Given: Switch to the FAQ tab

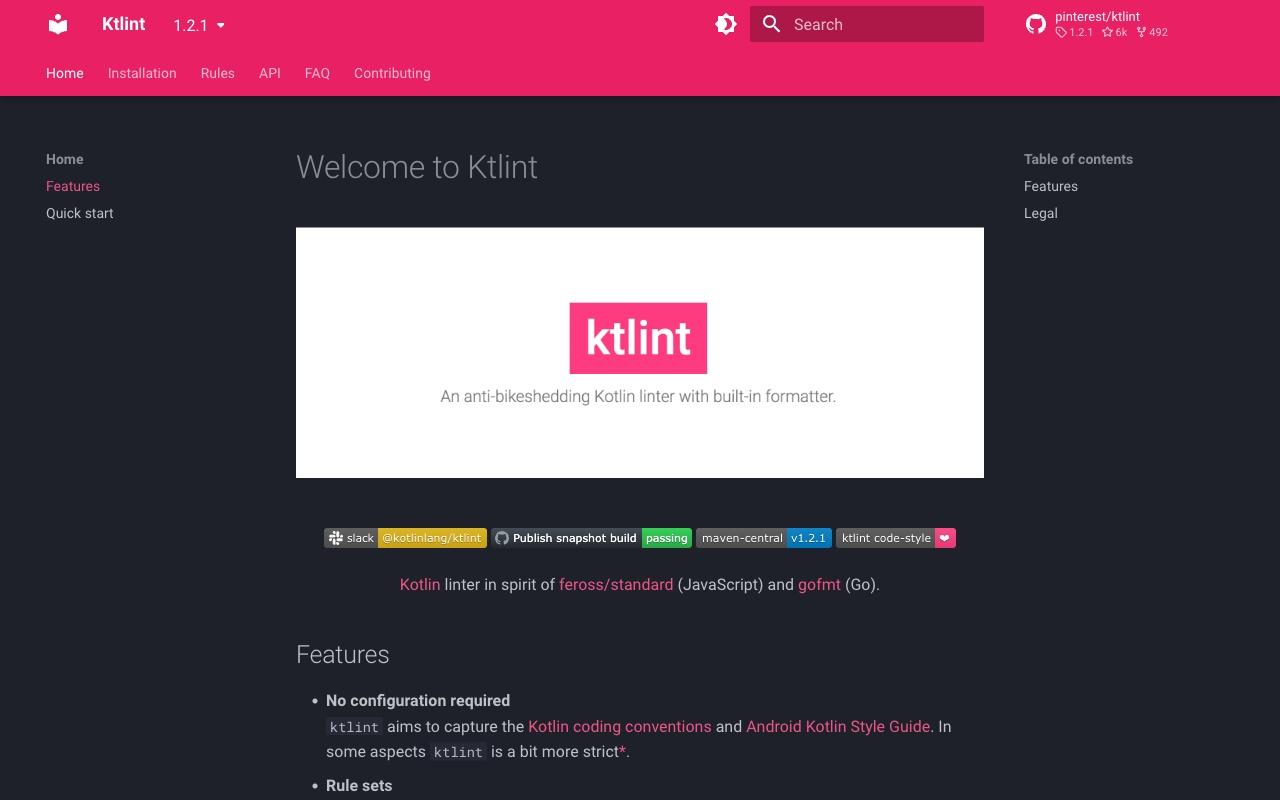Looking at the screenshot, I should 317,73.
